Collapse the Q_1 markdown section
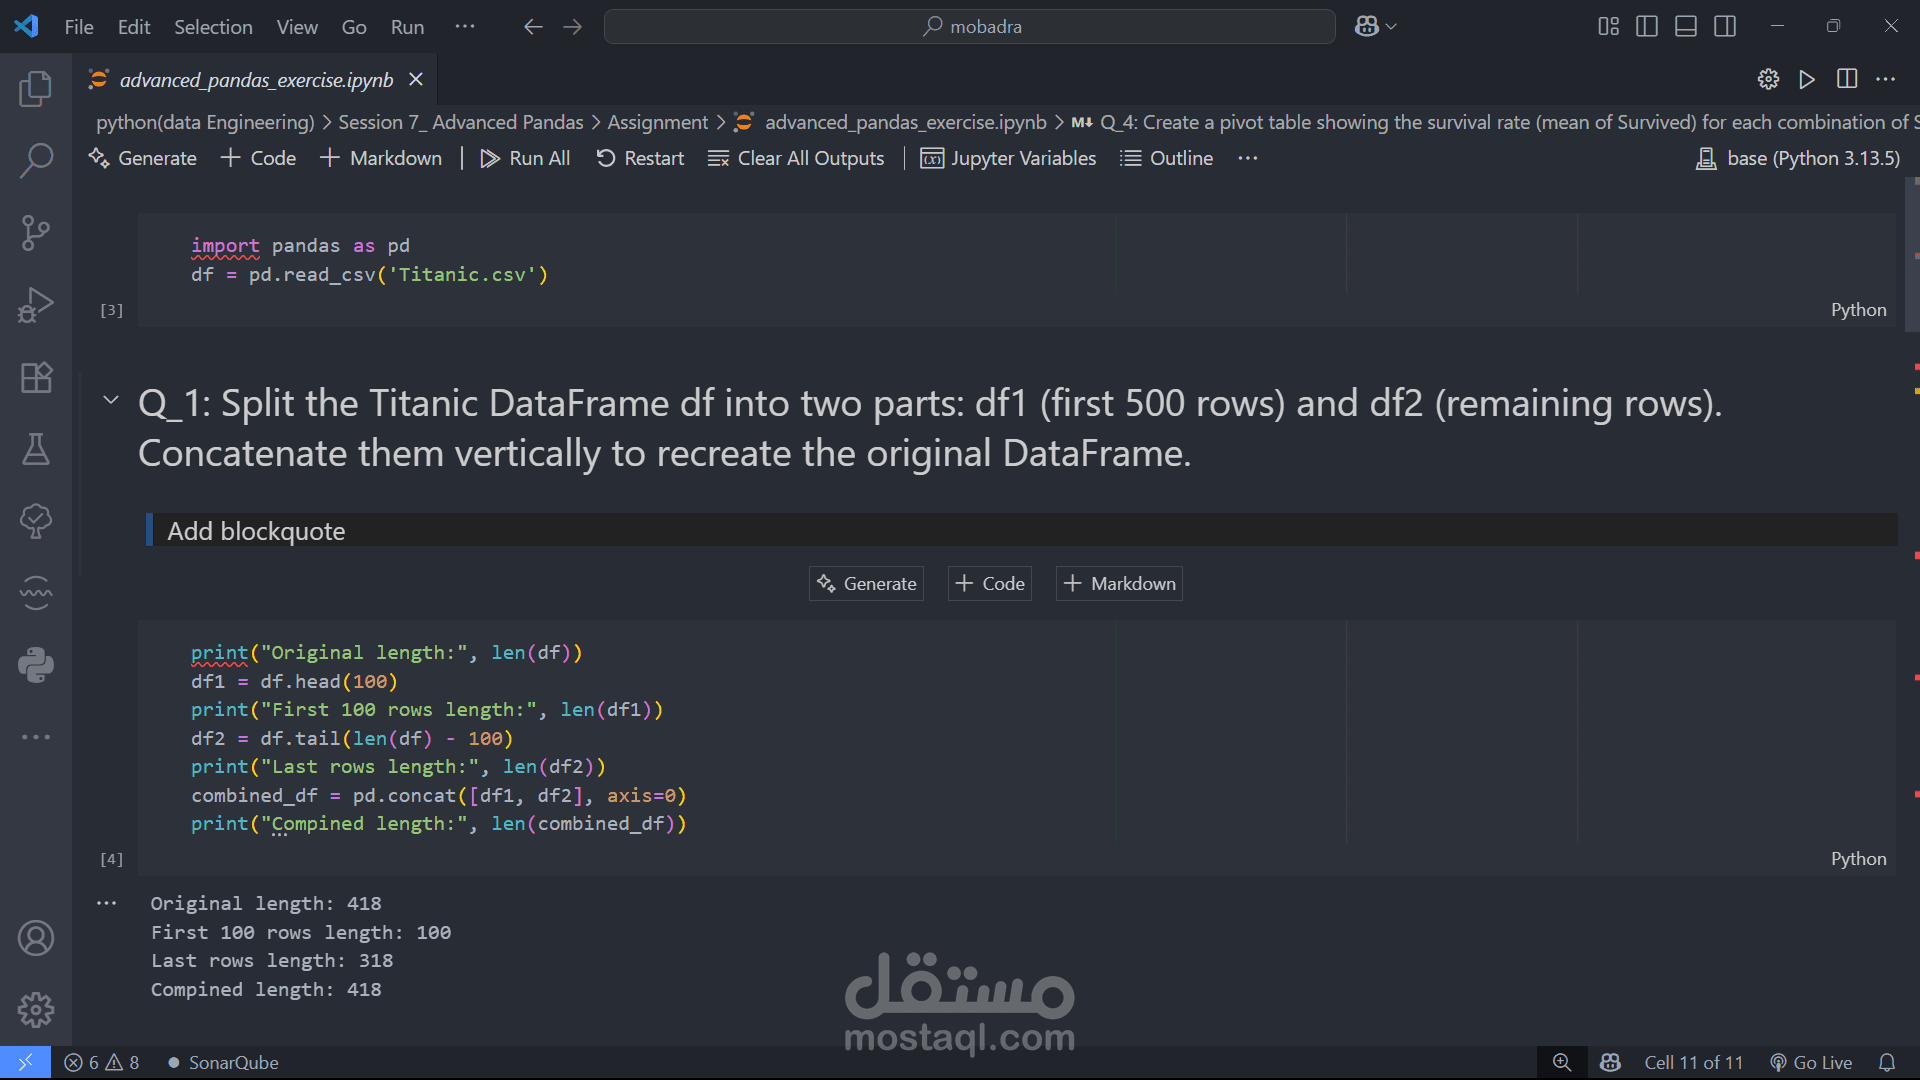1920x1080 pixels. 111,400
